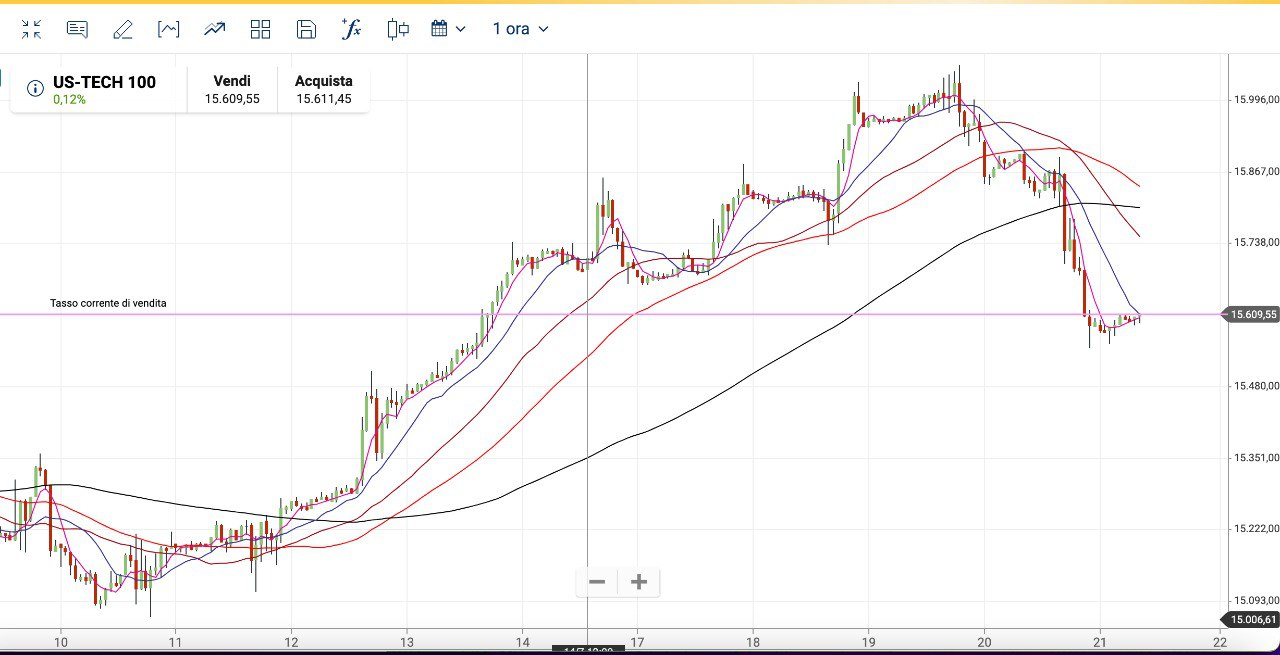Viewport: 1280px width, 655px height.
Task: Click the bracketed chart indicator icon
Action: [169, 29]
